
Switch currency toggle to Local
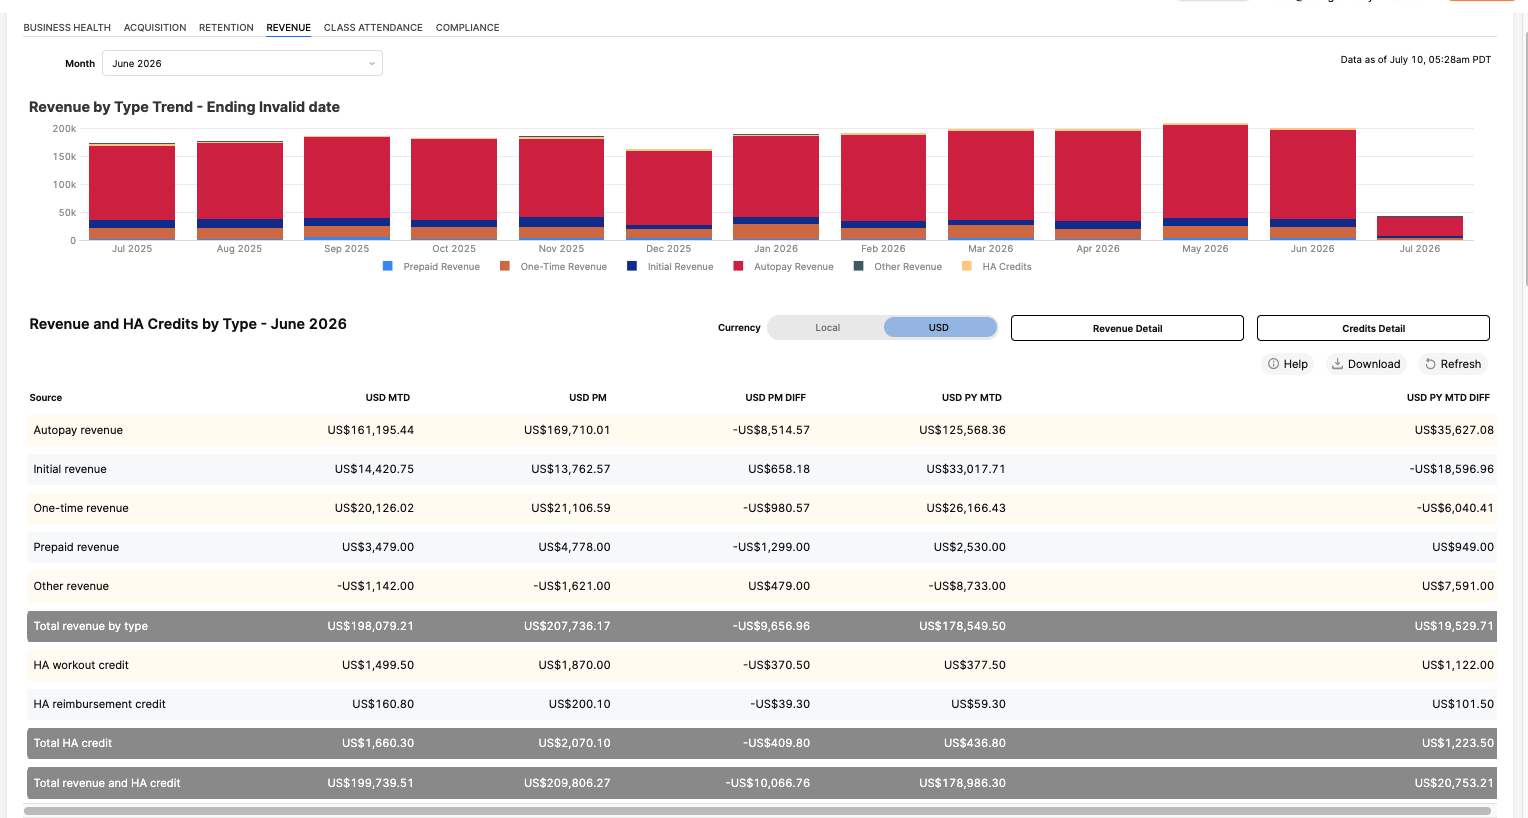(827, 328)
